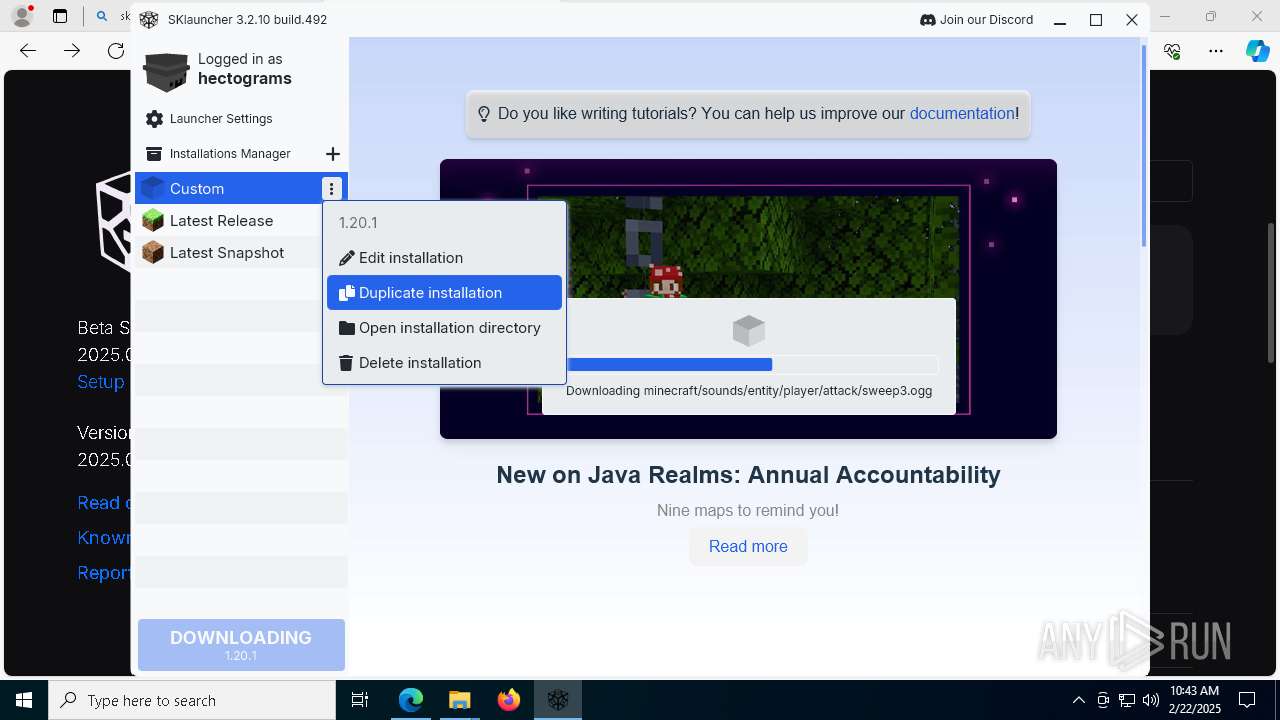Image resolution: width=1280 pixels, height=720 pixels.
Task: Open File Explorer from the taskbar
Action: point(460,700)
